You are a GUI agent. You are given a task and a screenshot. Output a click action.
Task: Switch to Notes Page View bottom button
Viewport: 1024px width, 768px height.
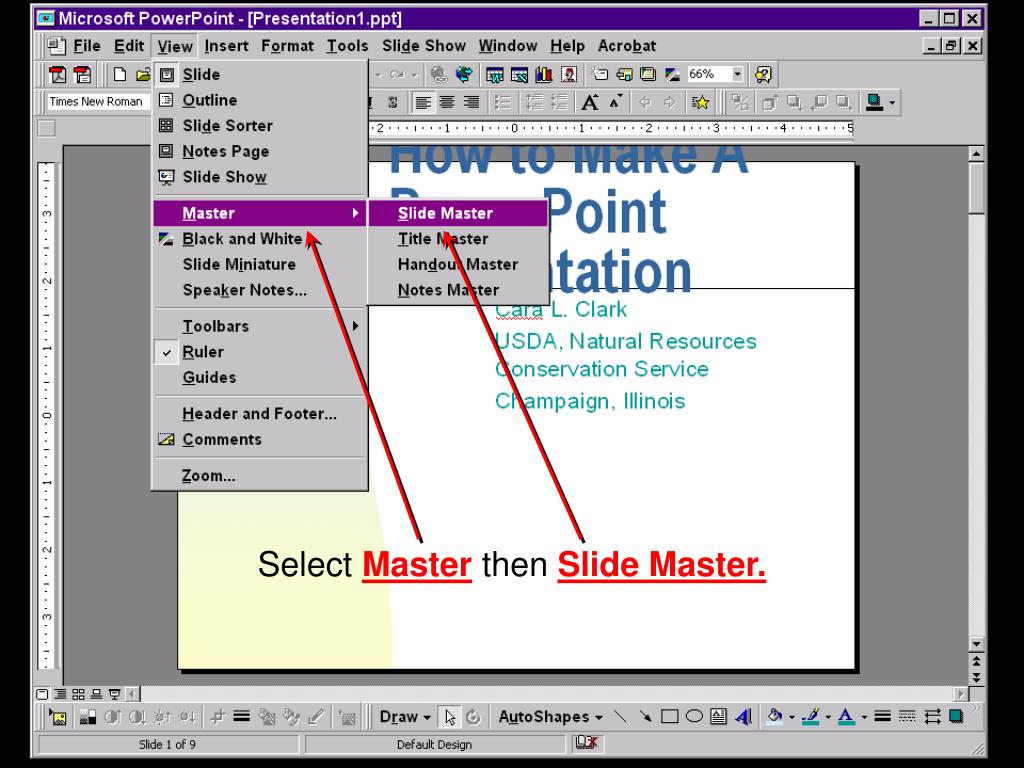pos(97,694)
